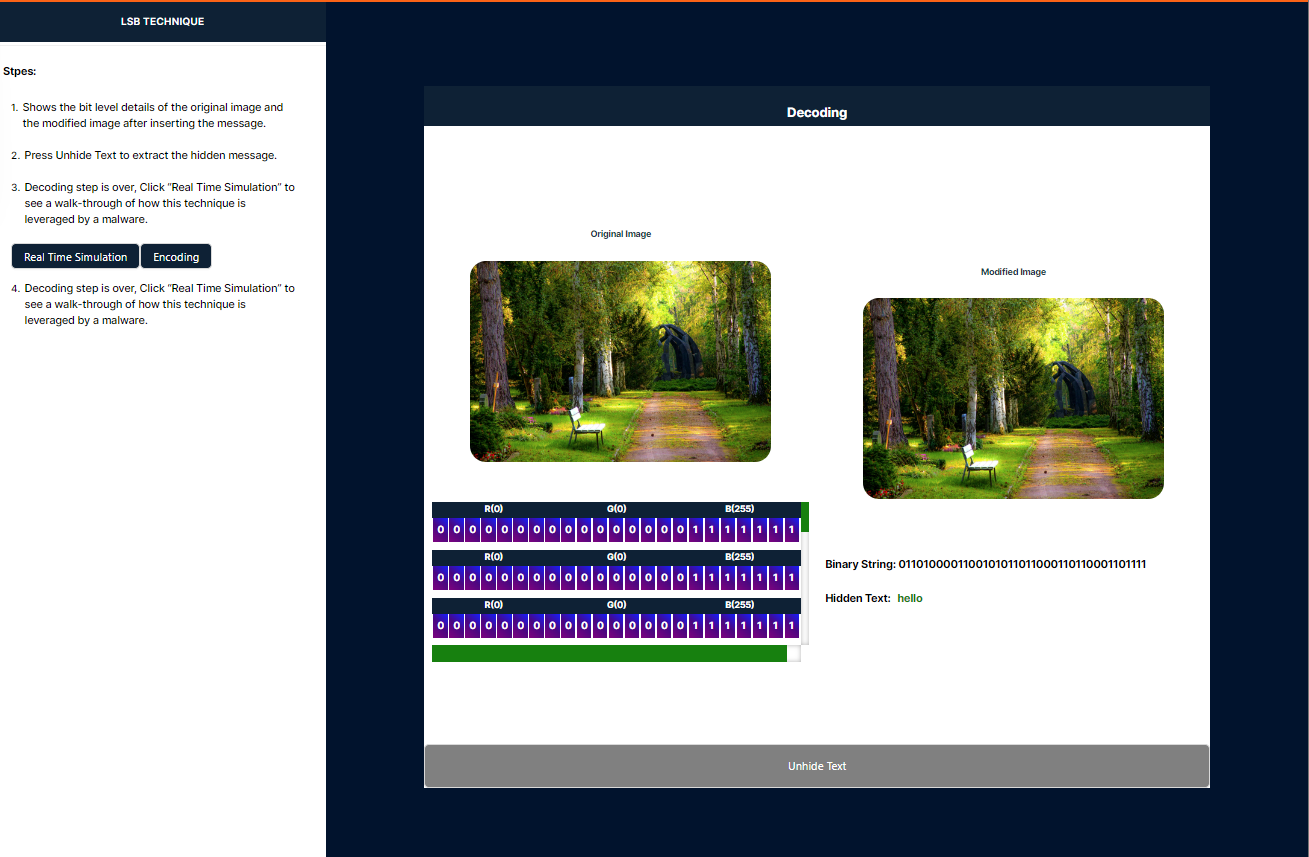This screenshot has height=857, width=1309.
Task: Click the B(255) label in first pixel row
Action: click(x=739, y=509)
